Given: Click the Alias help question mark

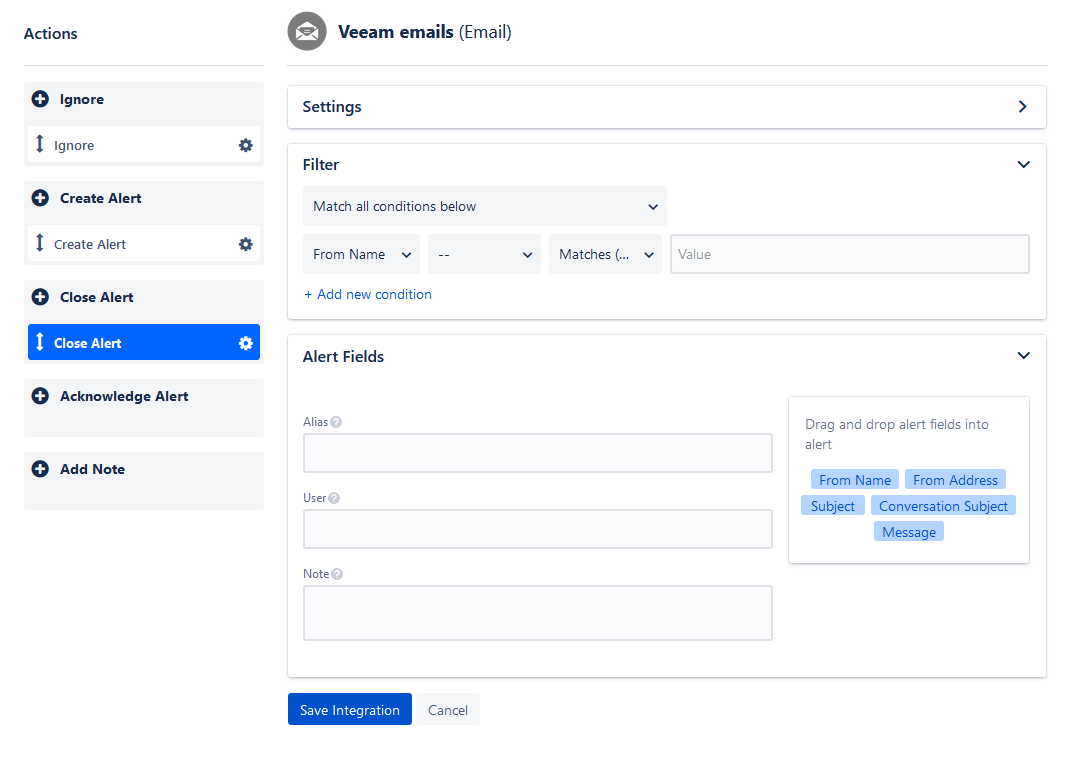Looking at the screenshot, I should pos(336,422).
